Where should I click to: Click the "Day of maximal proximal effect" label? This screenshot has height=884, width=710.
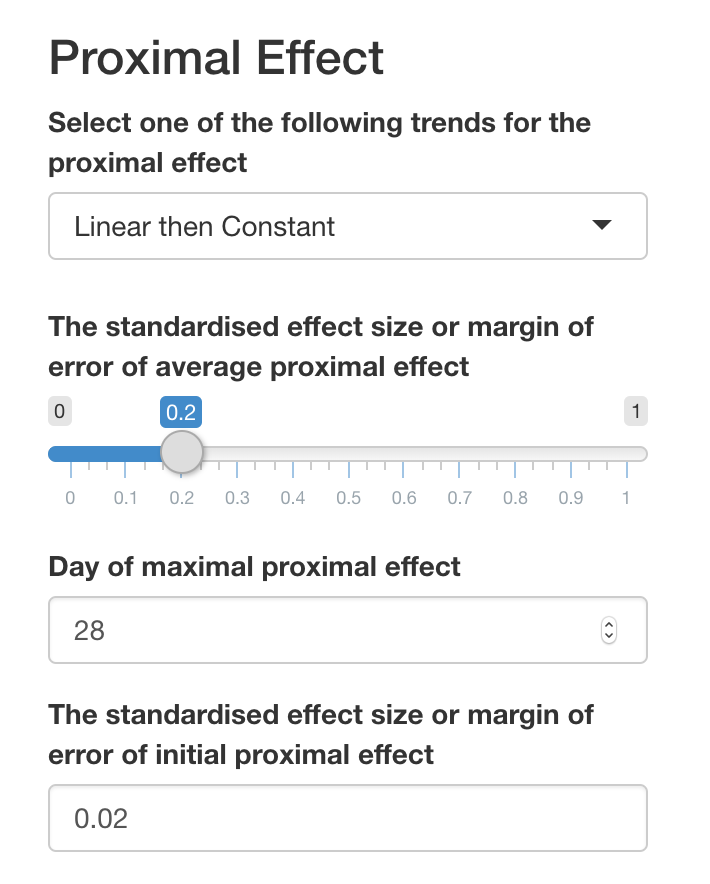click(254, 567)
